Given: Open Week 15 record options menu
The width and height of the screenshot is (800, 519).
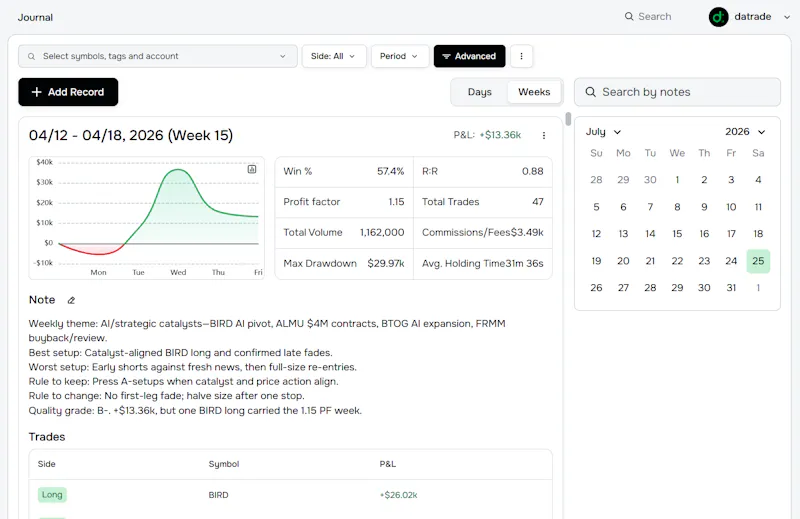Looking at the screenshot, I should tap(544, 135).
